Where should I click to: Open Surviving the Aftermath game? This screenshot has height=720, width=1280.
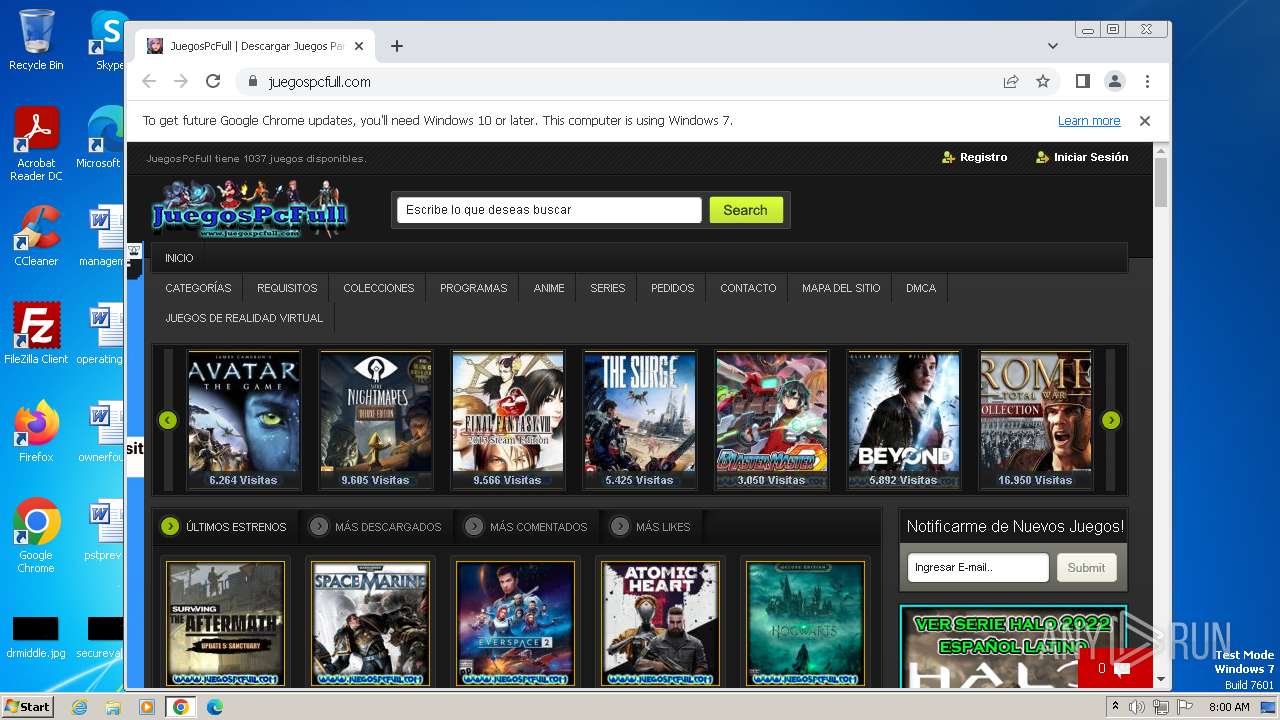coord(226,623)
